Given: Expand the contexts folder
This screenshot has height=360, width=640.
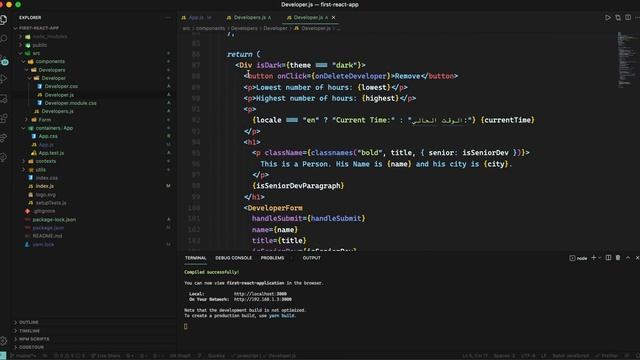Looking at the screenshot, I should 46,161.
